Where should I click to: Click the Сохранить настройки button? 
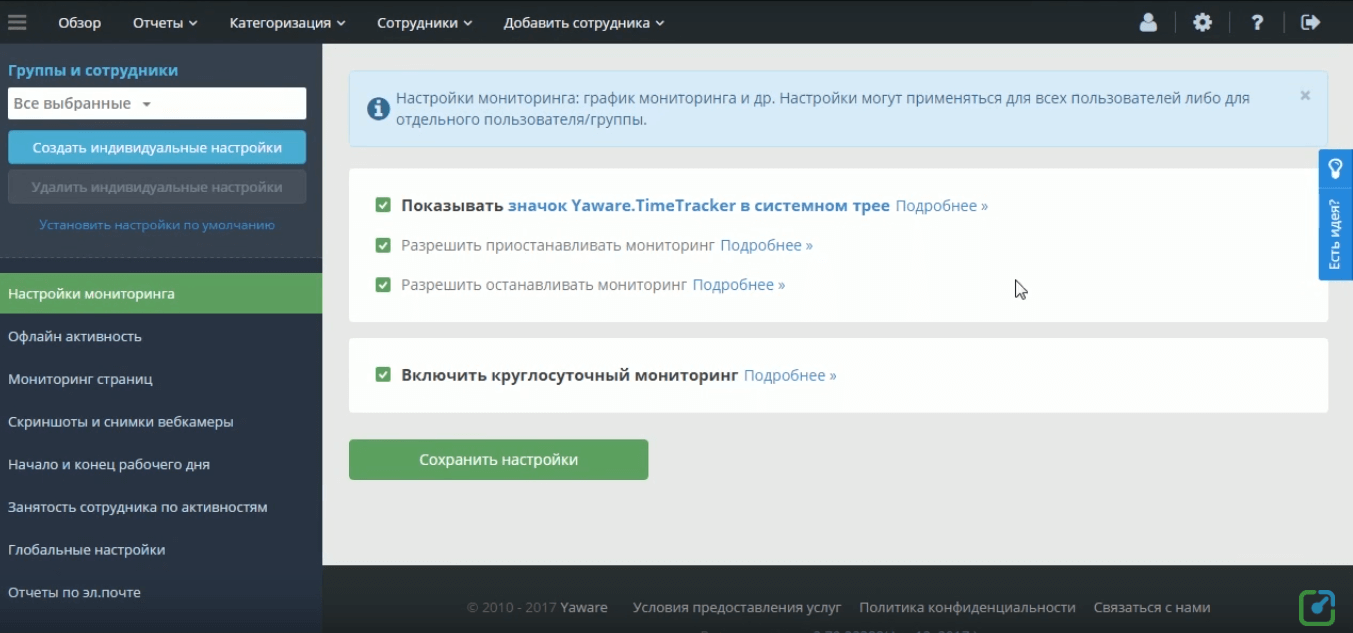coord(498,460)
